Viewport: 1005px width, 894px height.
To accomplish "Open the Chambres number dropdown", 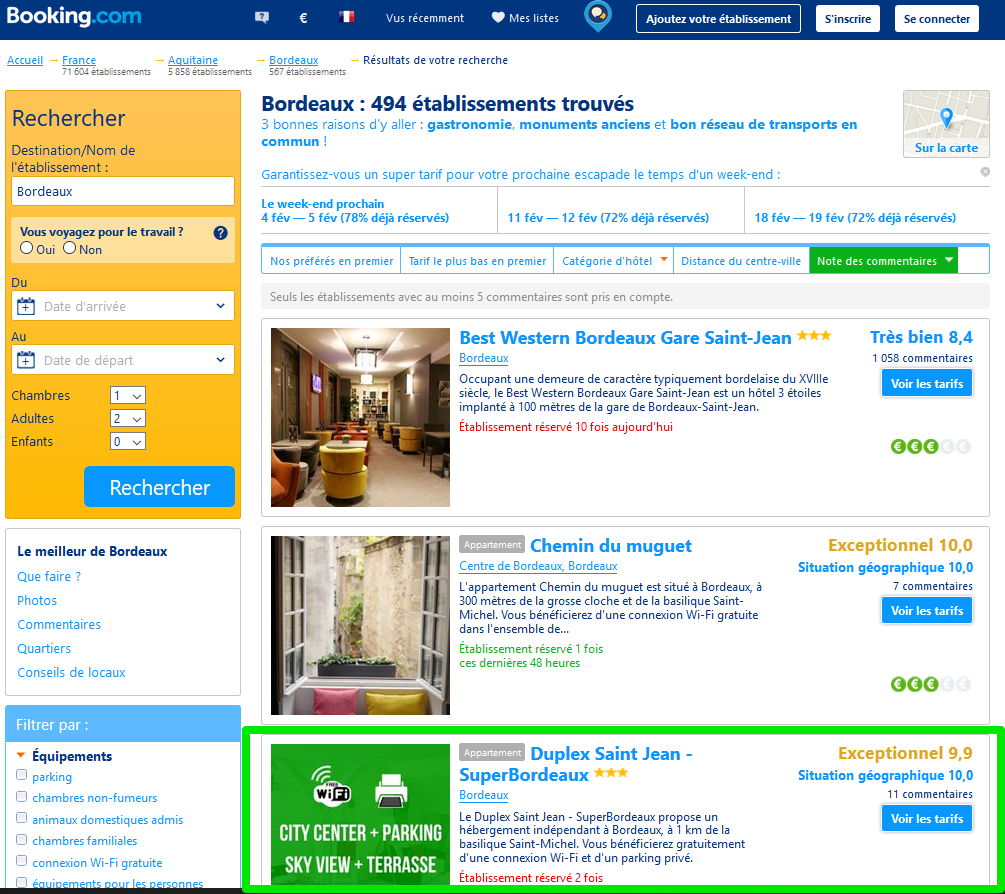I will [x=128, y=395].
